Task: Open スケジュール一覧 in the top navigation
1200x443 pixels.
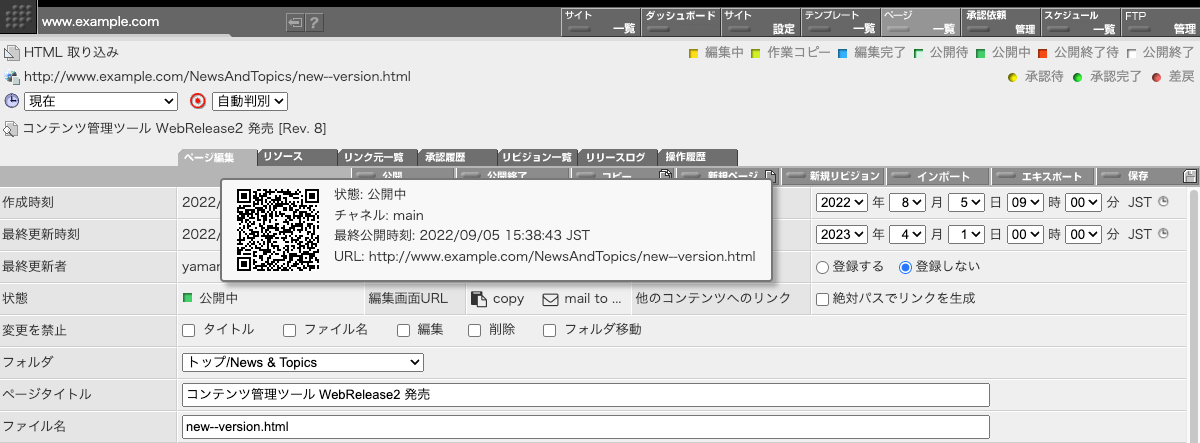Action: (1080, 22)
